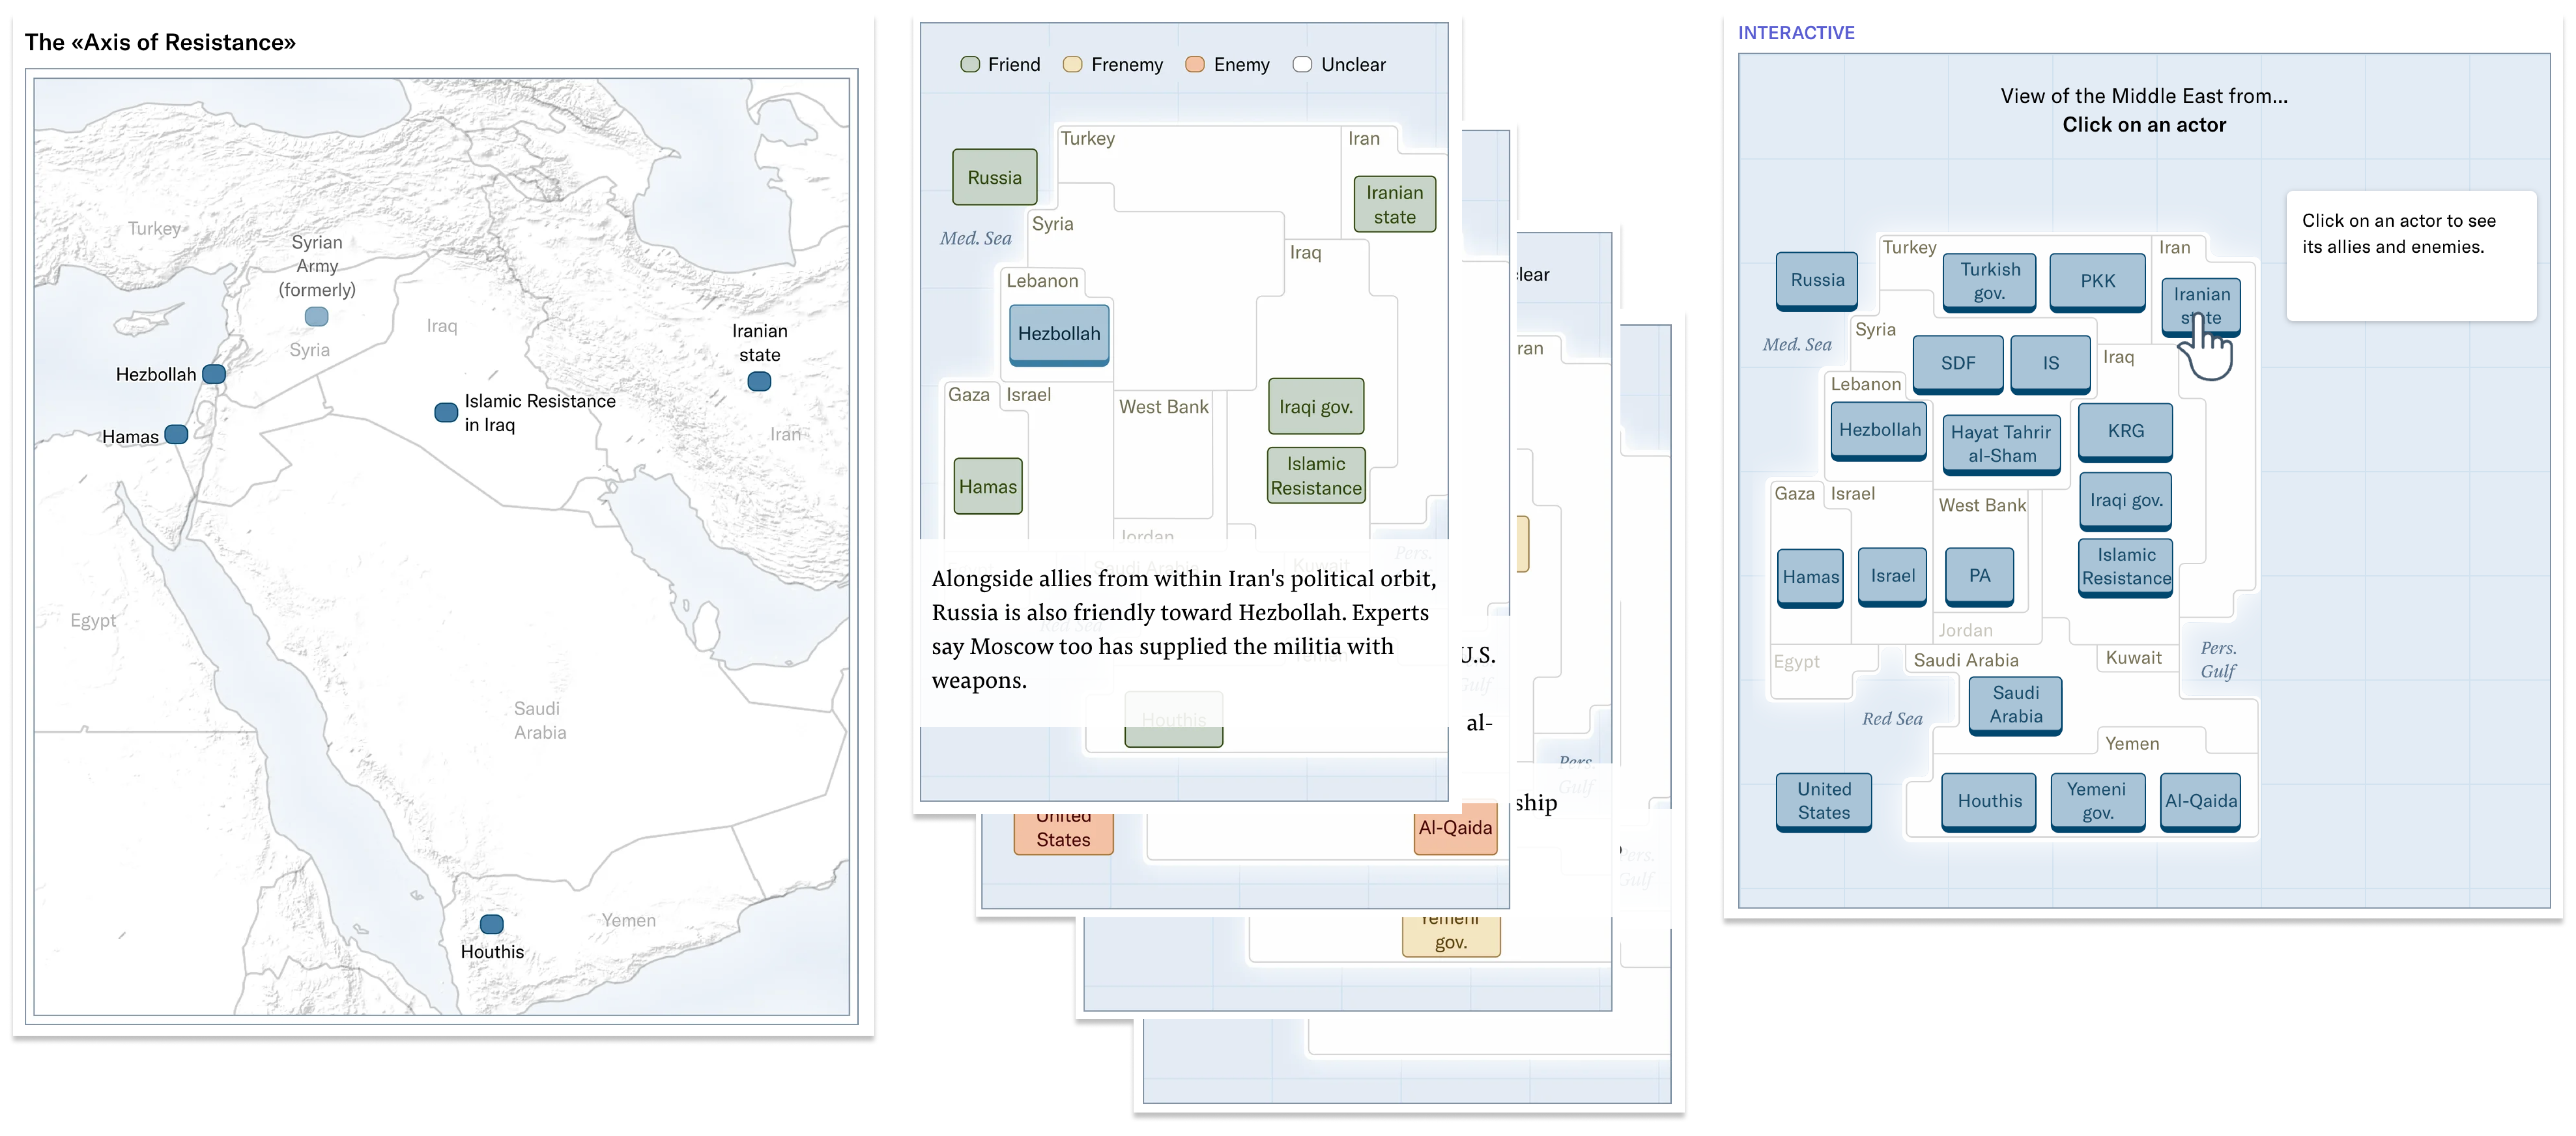2576x1136 pixels.
Task: Click the Iranian state map marker
Action: [759, 381]
